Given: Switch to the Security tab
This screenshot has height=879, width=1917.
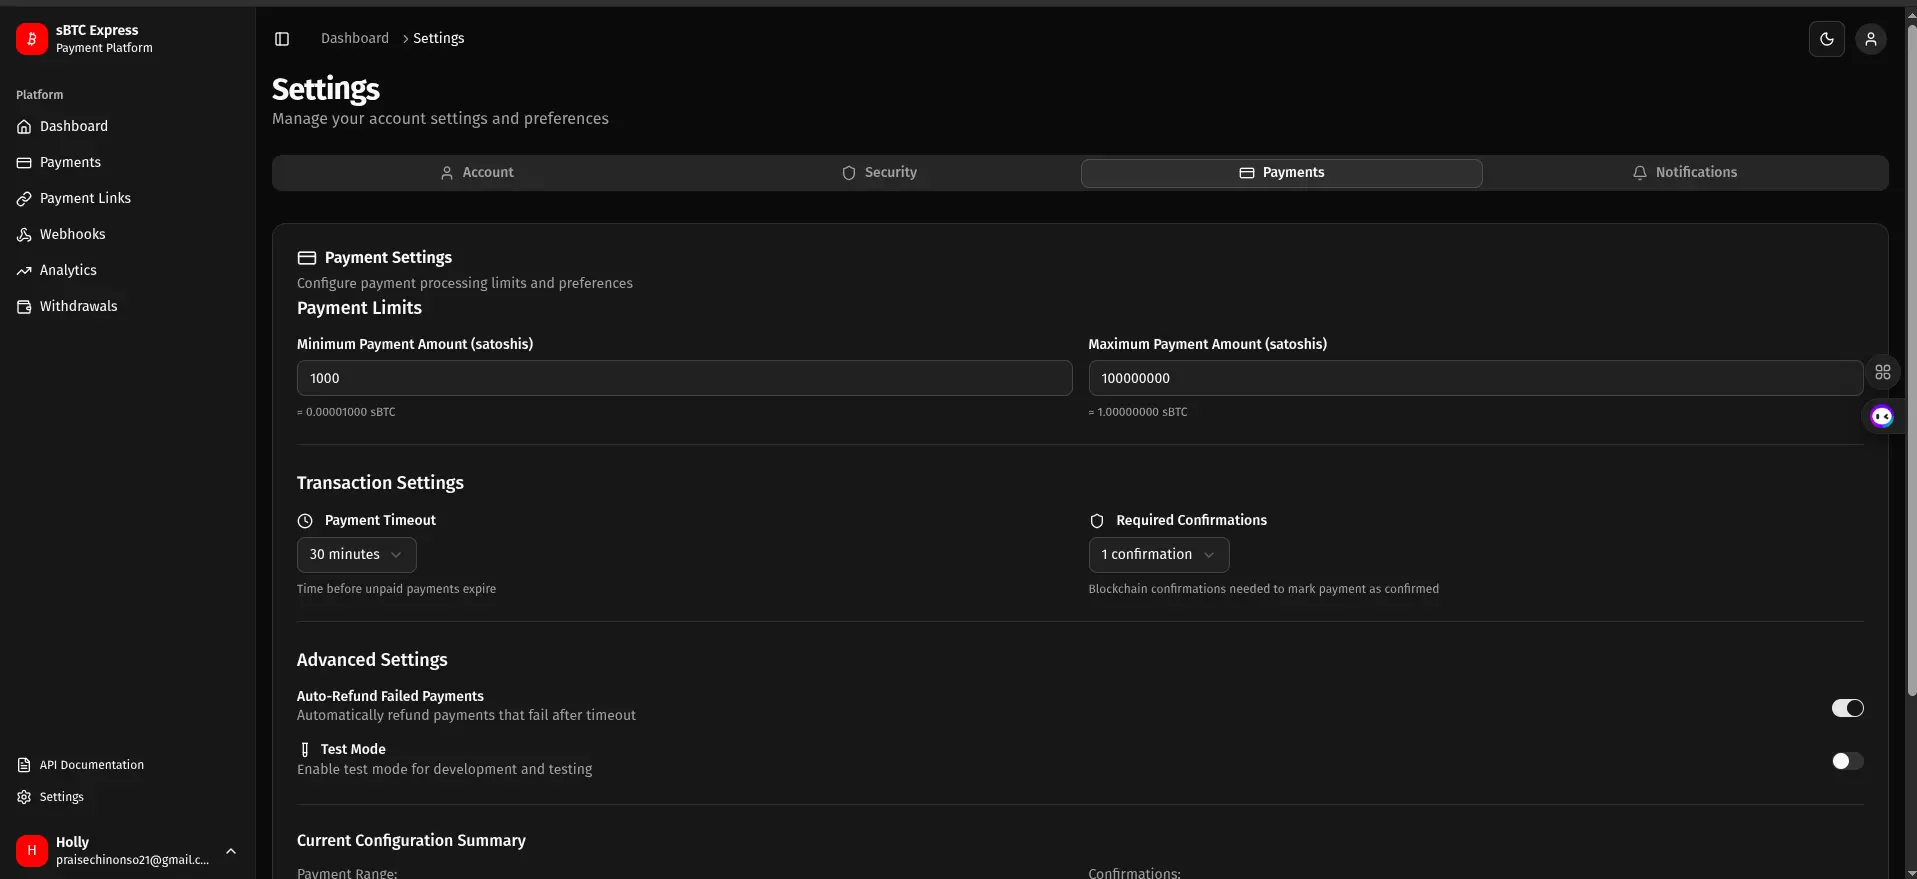Looking at the screenshot, I should pos(879,173).
